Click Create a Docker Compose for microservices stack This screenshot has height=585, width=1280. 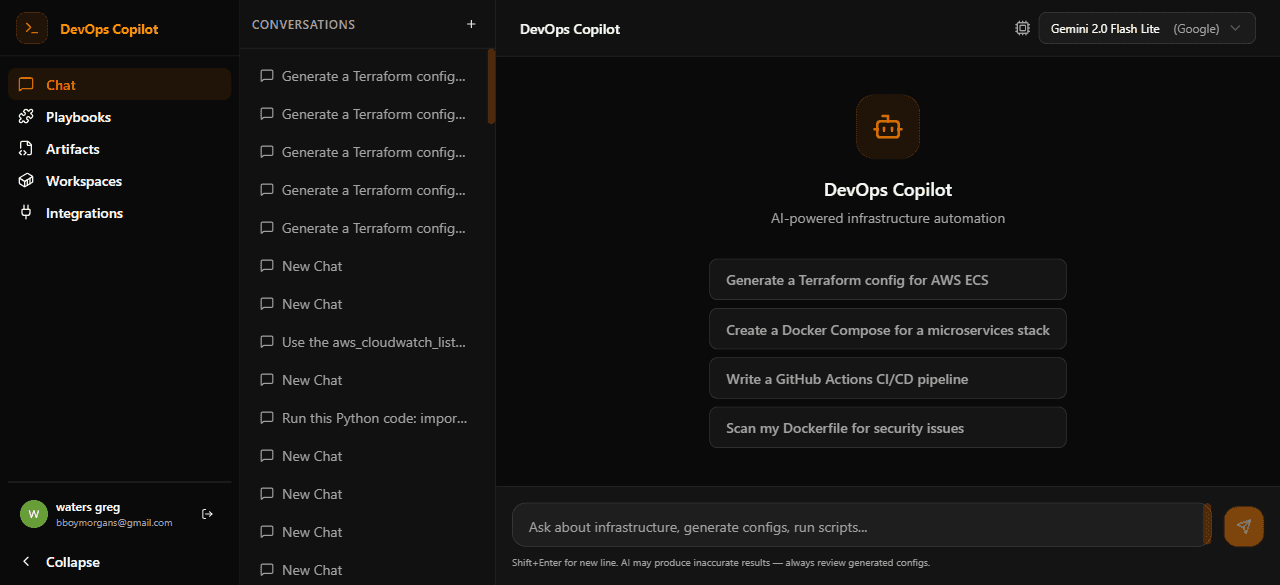[x=888, y=329]
